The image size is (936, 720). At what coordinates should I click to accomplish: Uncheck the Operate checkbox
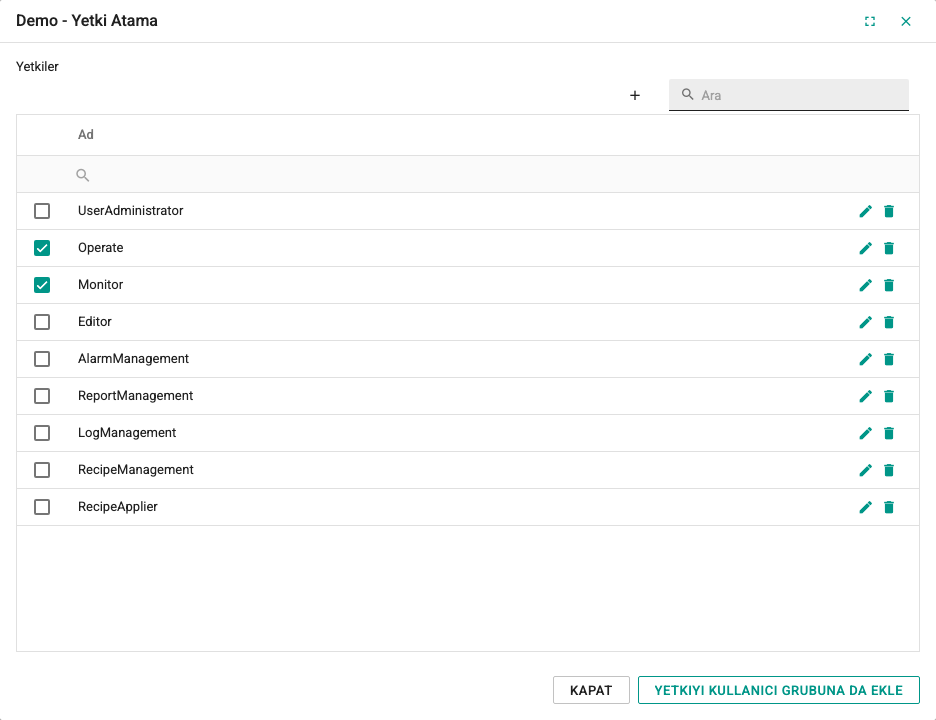[42, 248]
